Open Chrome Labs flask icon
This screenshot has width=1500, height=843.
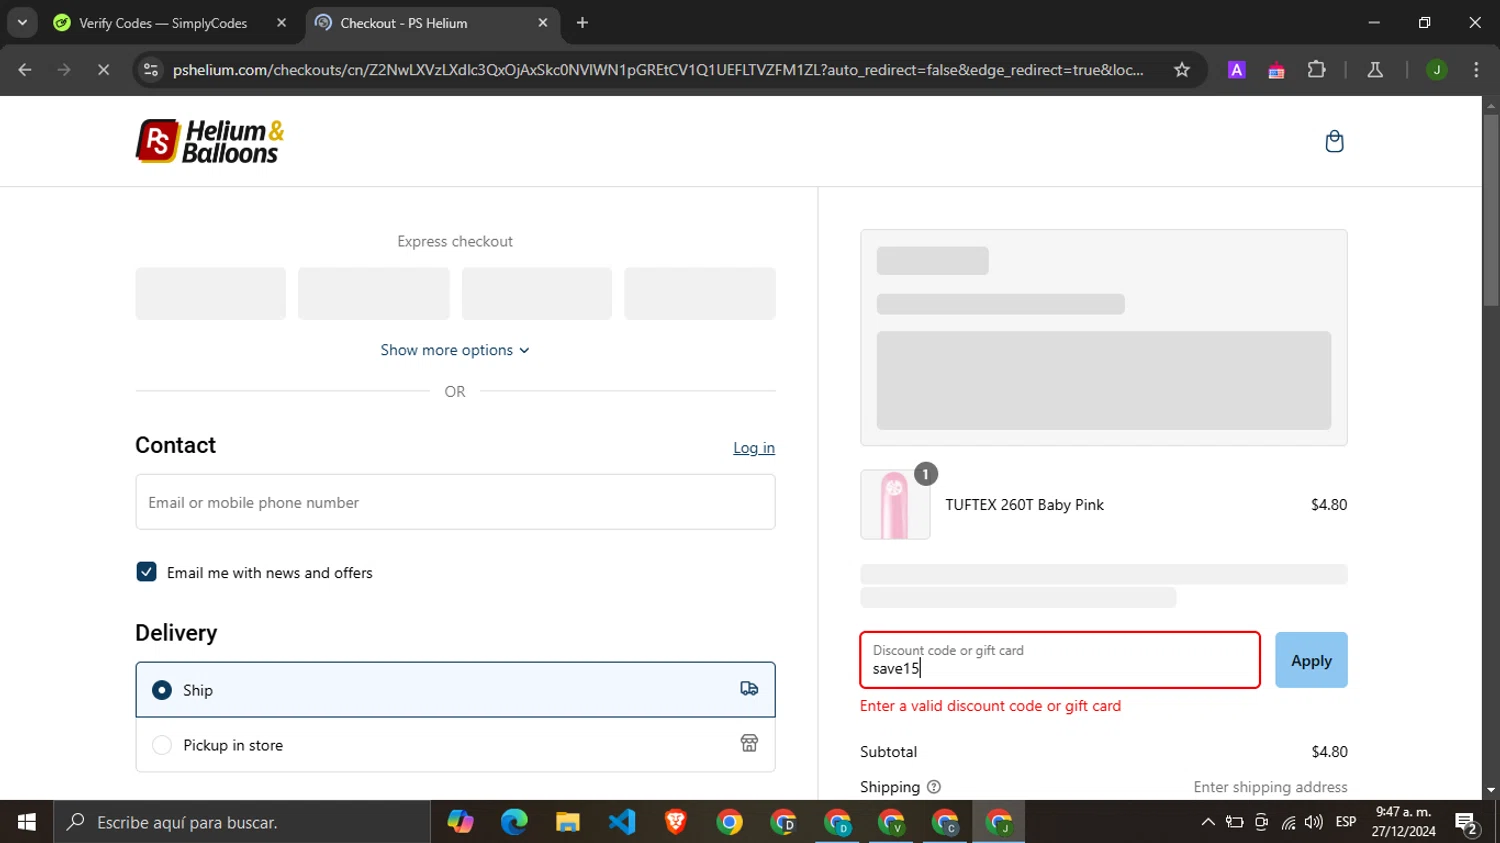(x=1375, y=70)
